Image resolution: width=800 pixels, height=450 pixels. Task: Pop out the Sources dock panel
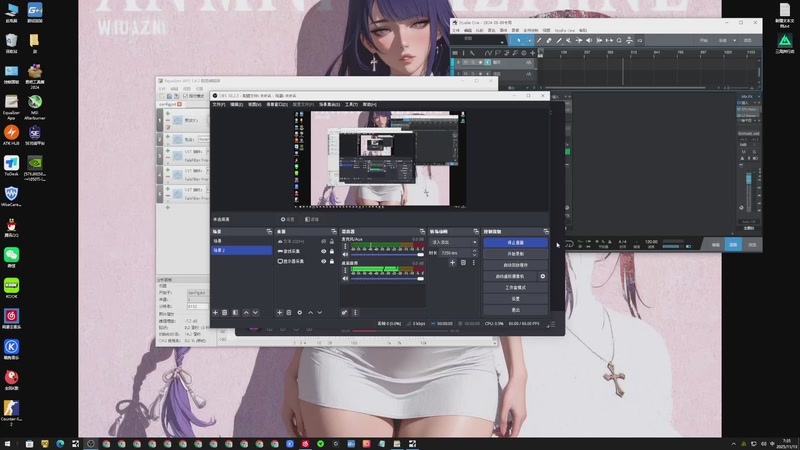click(334, 232)
